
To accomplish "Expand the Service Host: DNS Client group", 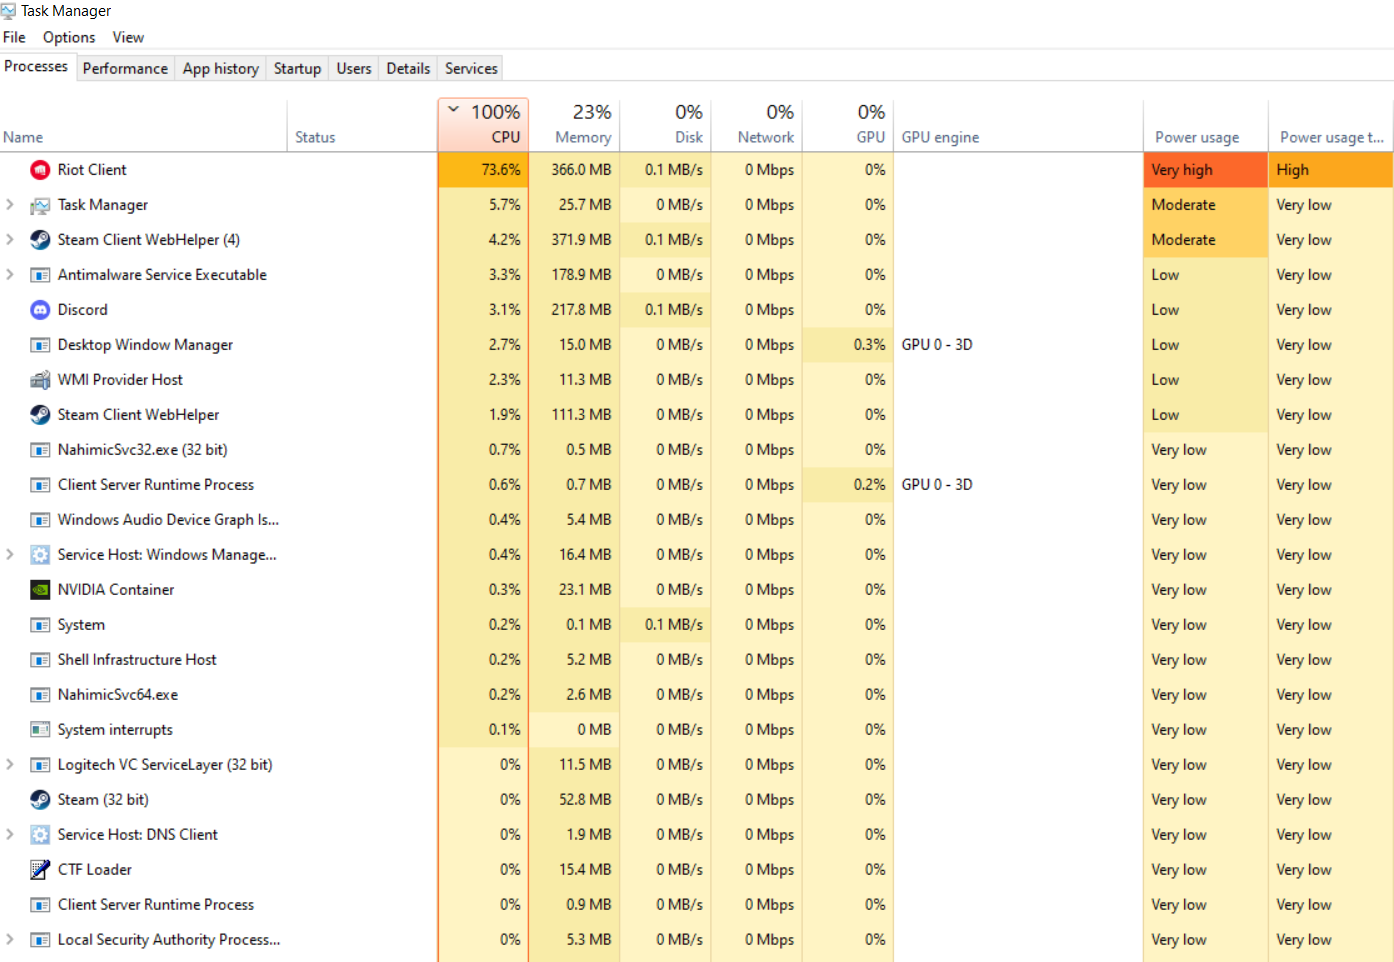I will point(10,835).
